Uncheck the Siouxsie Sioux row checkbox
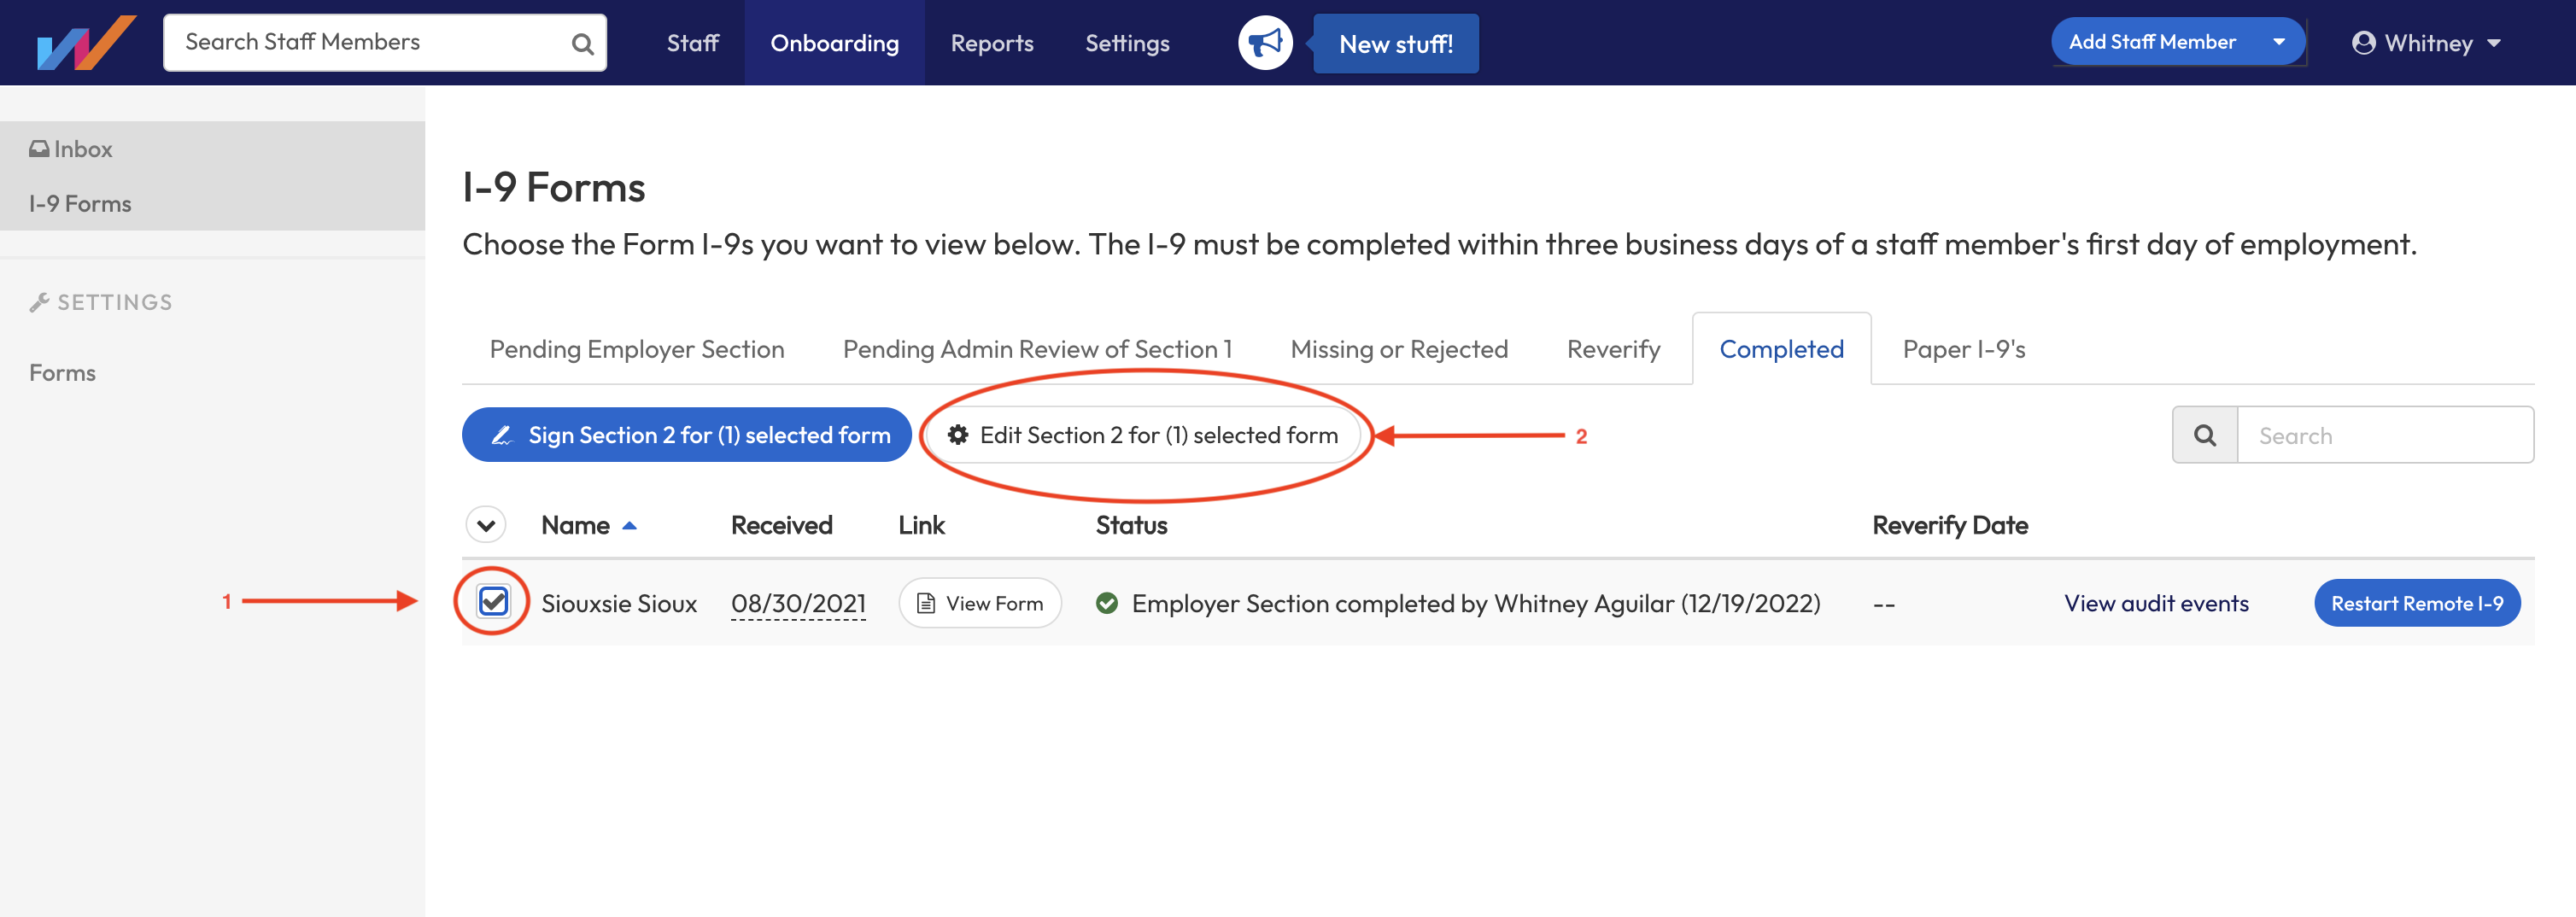This screenshot has width=2576, height=917. [x=493, y=601]
